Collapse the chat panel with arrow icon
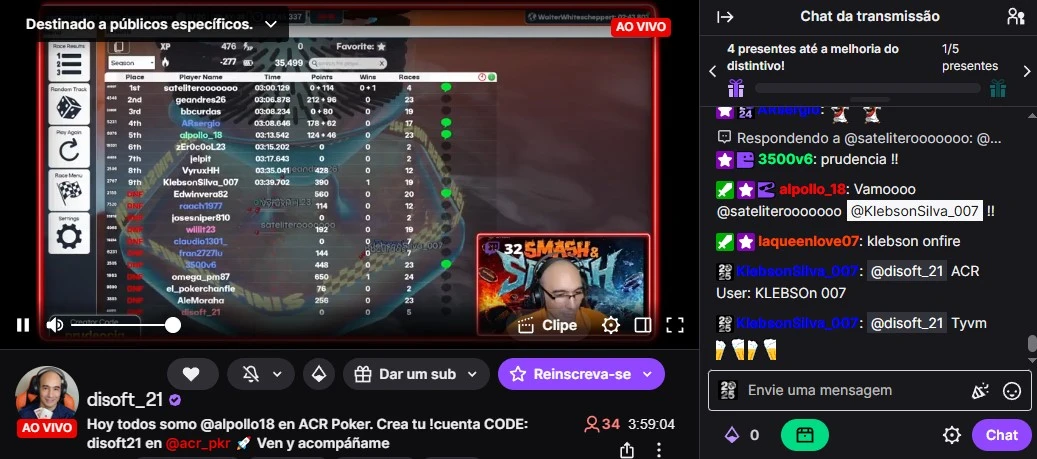This screenshot has height=459, width=1037. click(x=726, y=17)
